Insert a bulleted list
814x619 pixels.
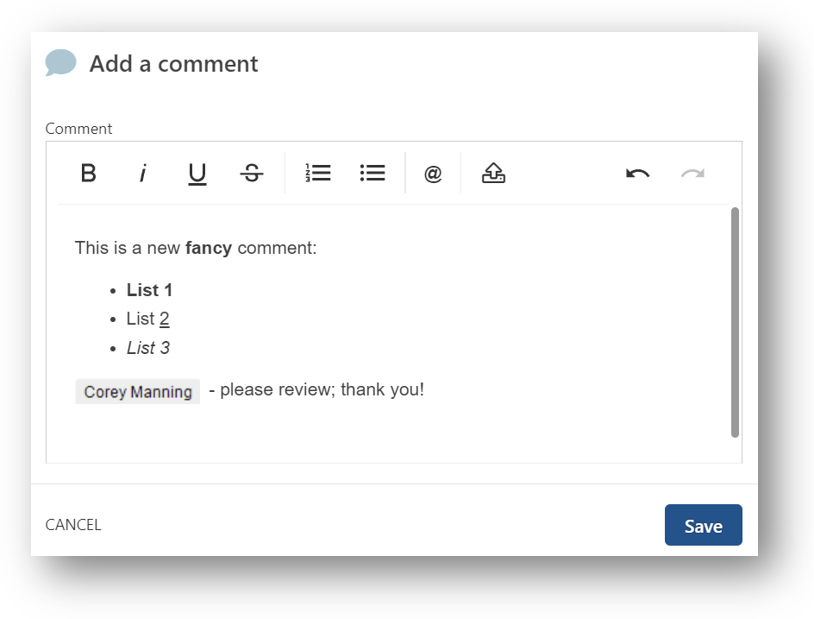[373, 173]
